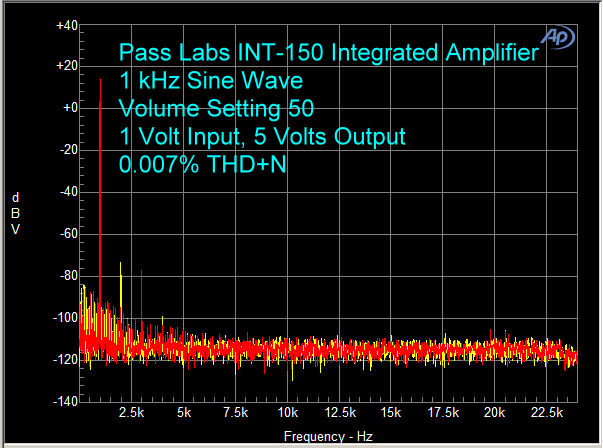The image size is (603, 448).
Task: Click the '2.5k' frequency tick label
Action: coord(132,413)
